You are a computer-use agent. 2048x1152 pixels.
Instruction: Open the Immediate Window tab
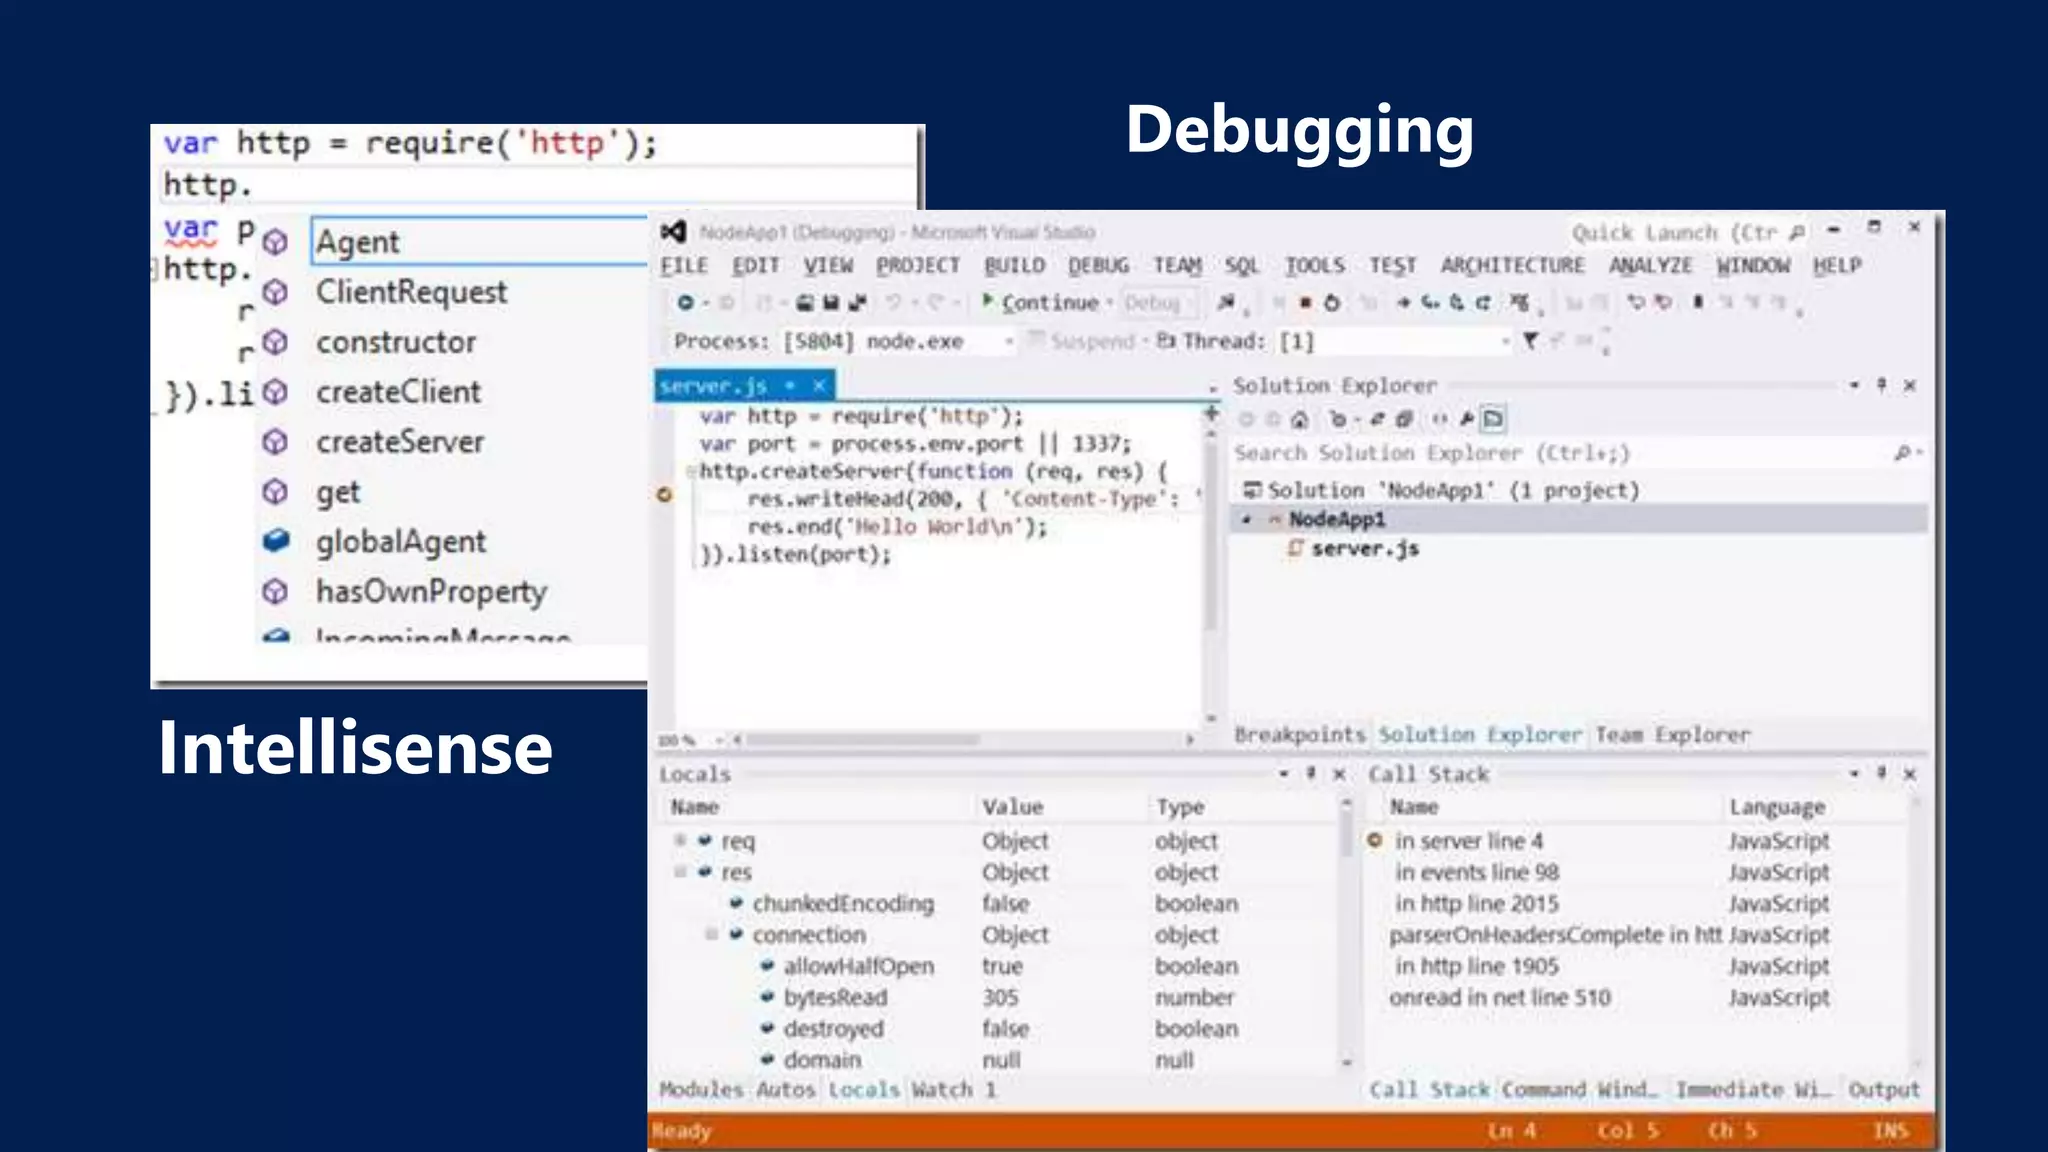1753,1089
